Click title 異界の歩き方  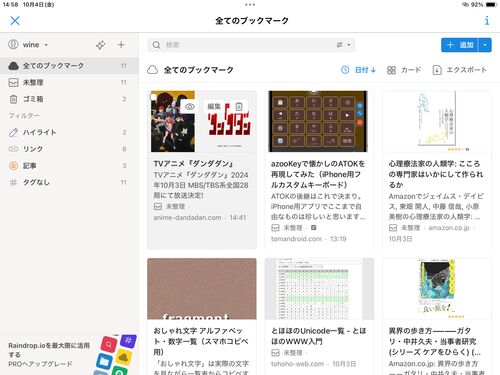click(435, 341)
